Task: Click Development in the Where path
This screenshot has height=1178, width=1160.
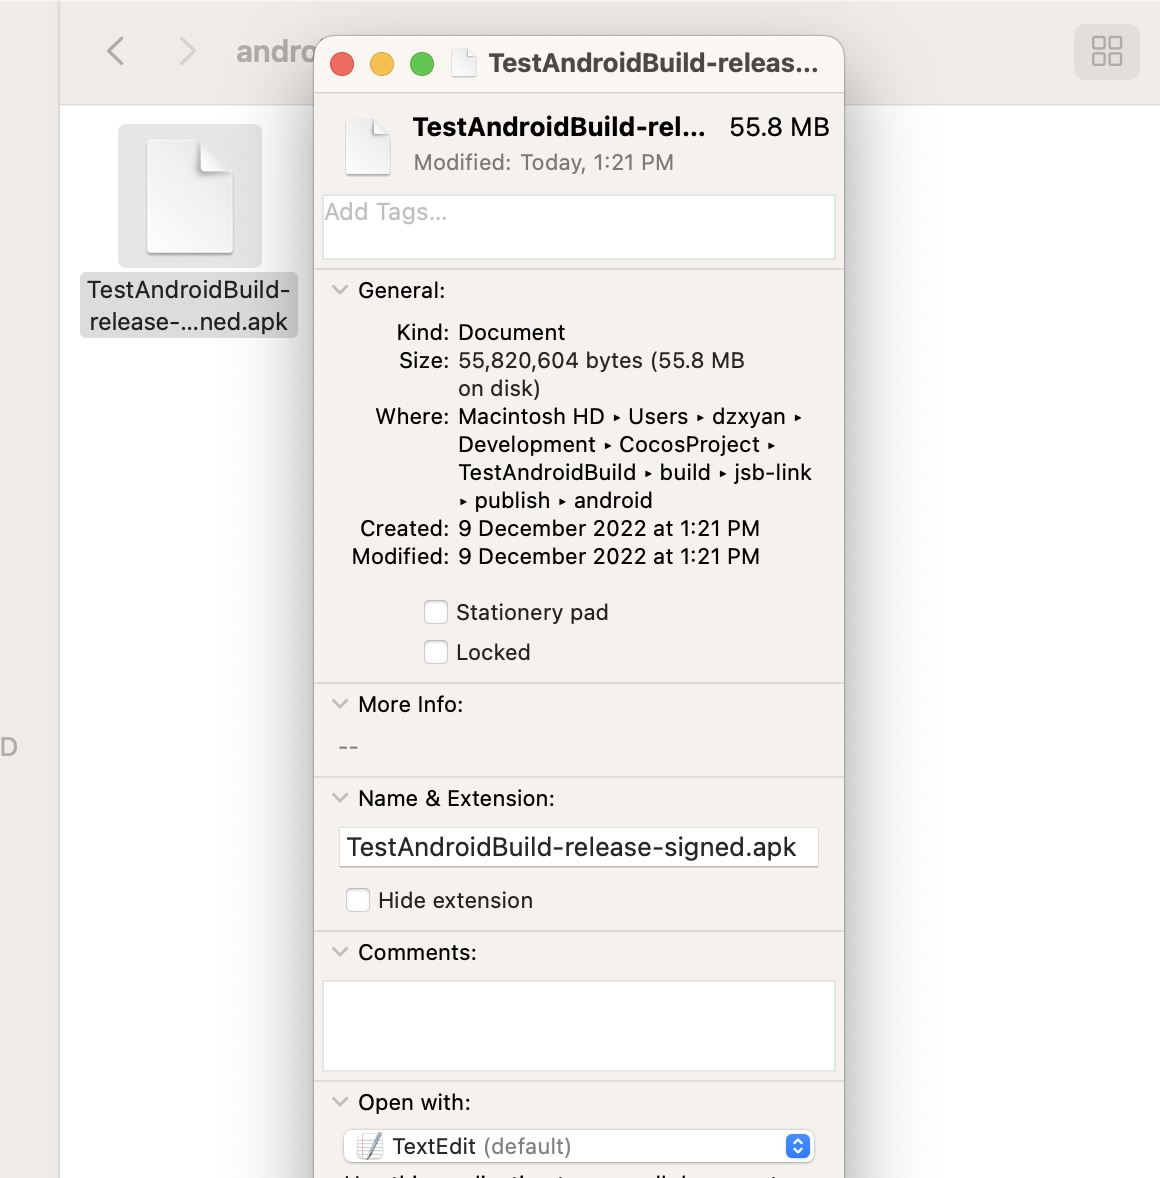Action: point(527,444)
